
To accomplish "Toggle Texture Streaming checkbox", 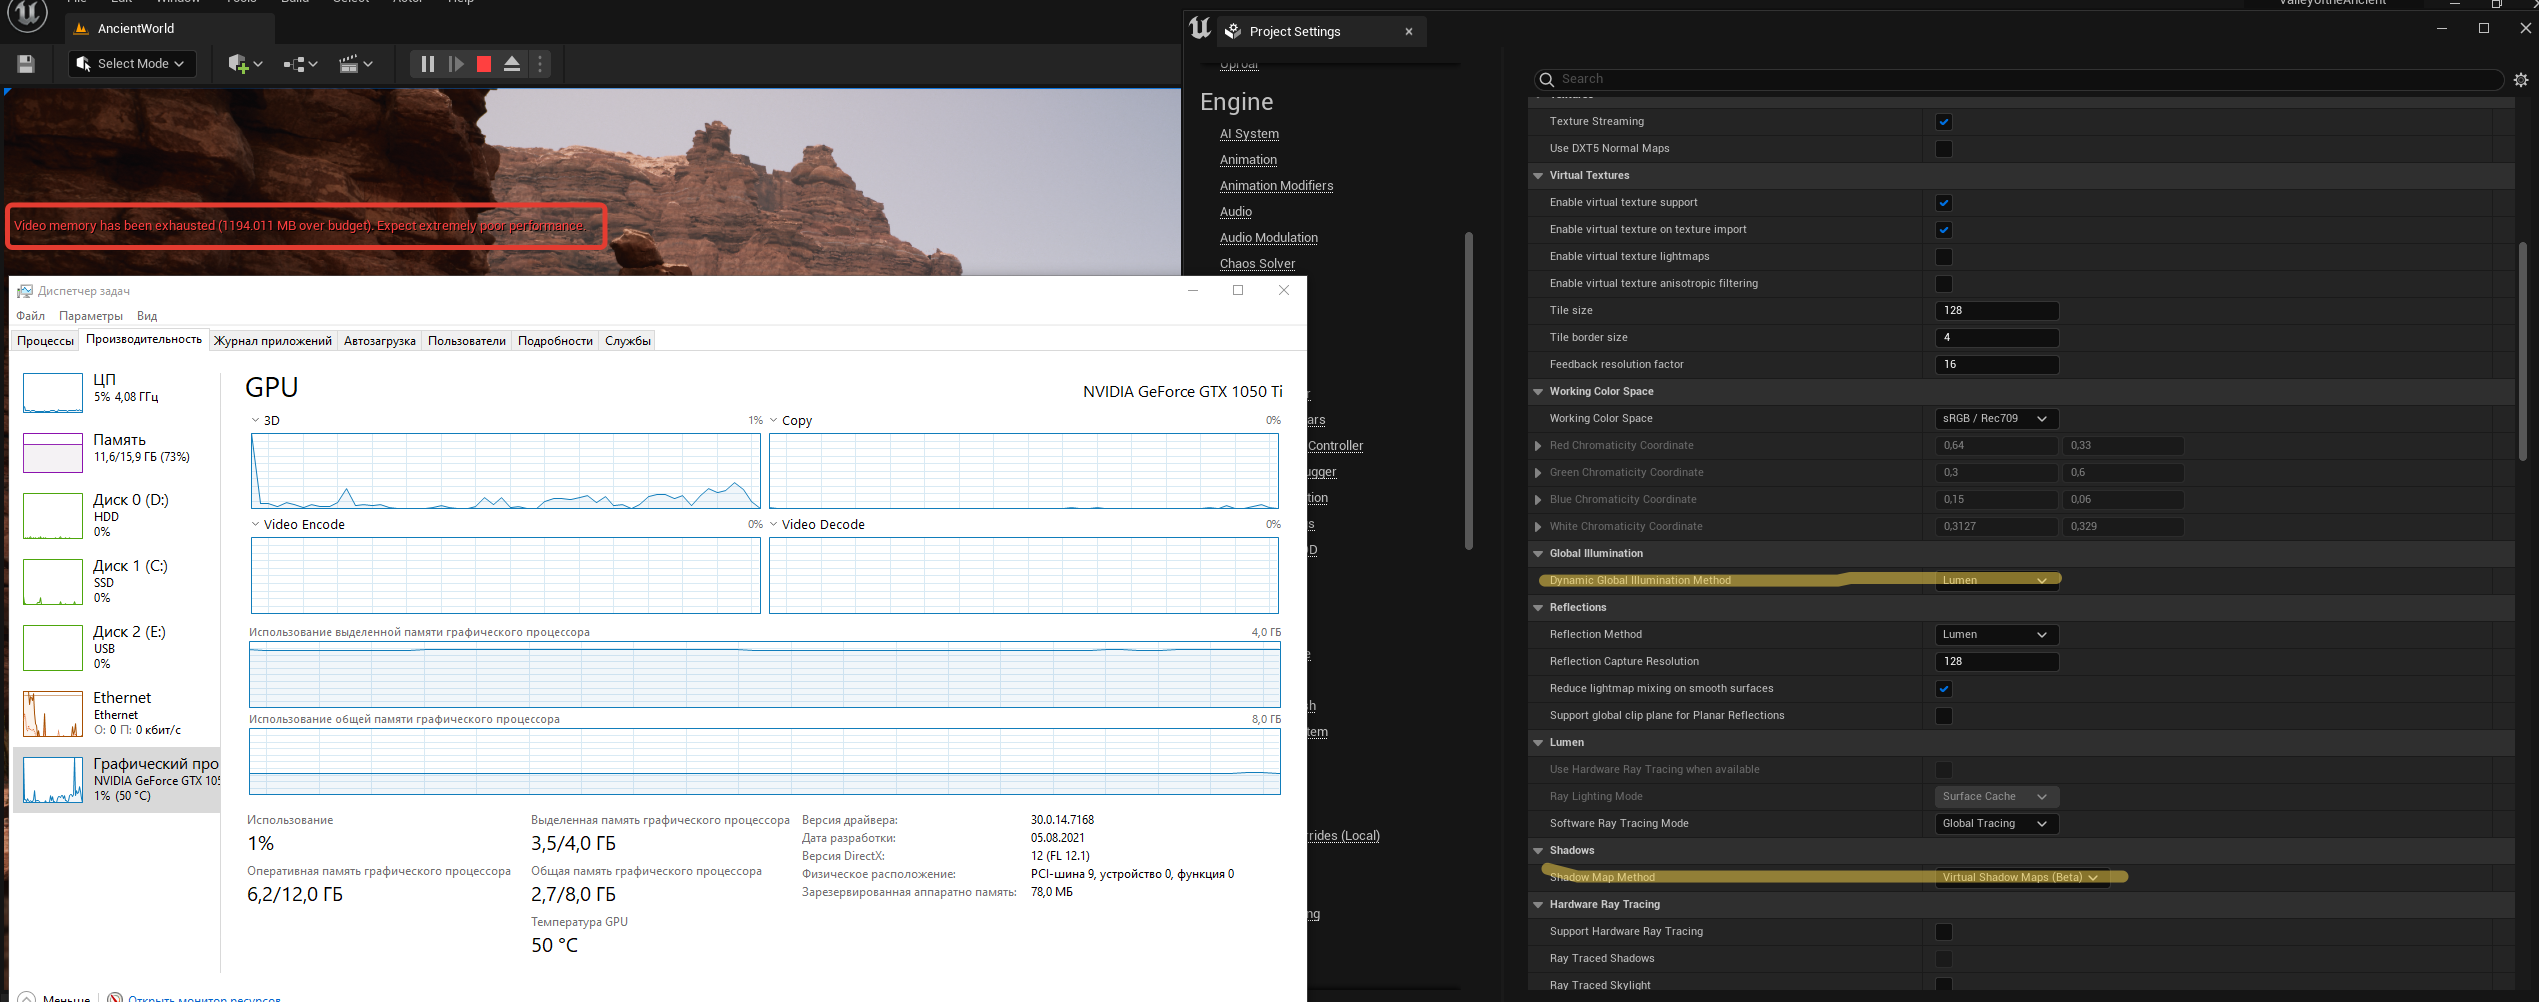I will [1944, 122].
